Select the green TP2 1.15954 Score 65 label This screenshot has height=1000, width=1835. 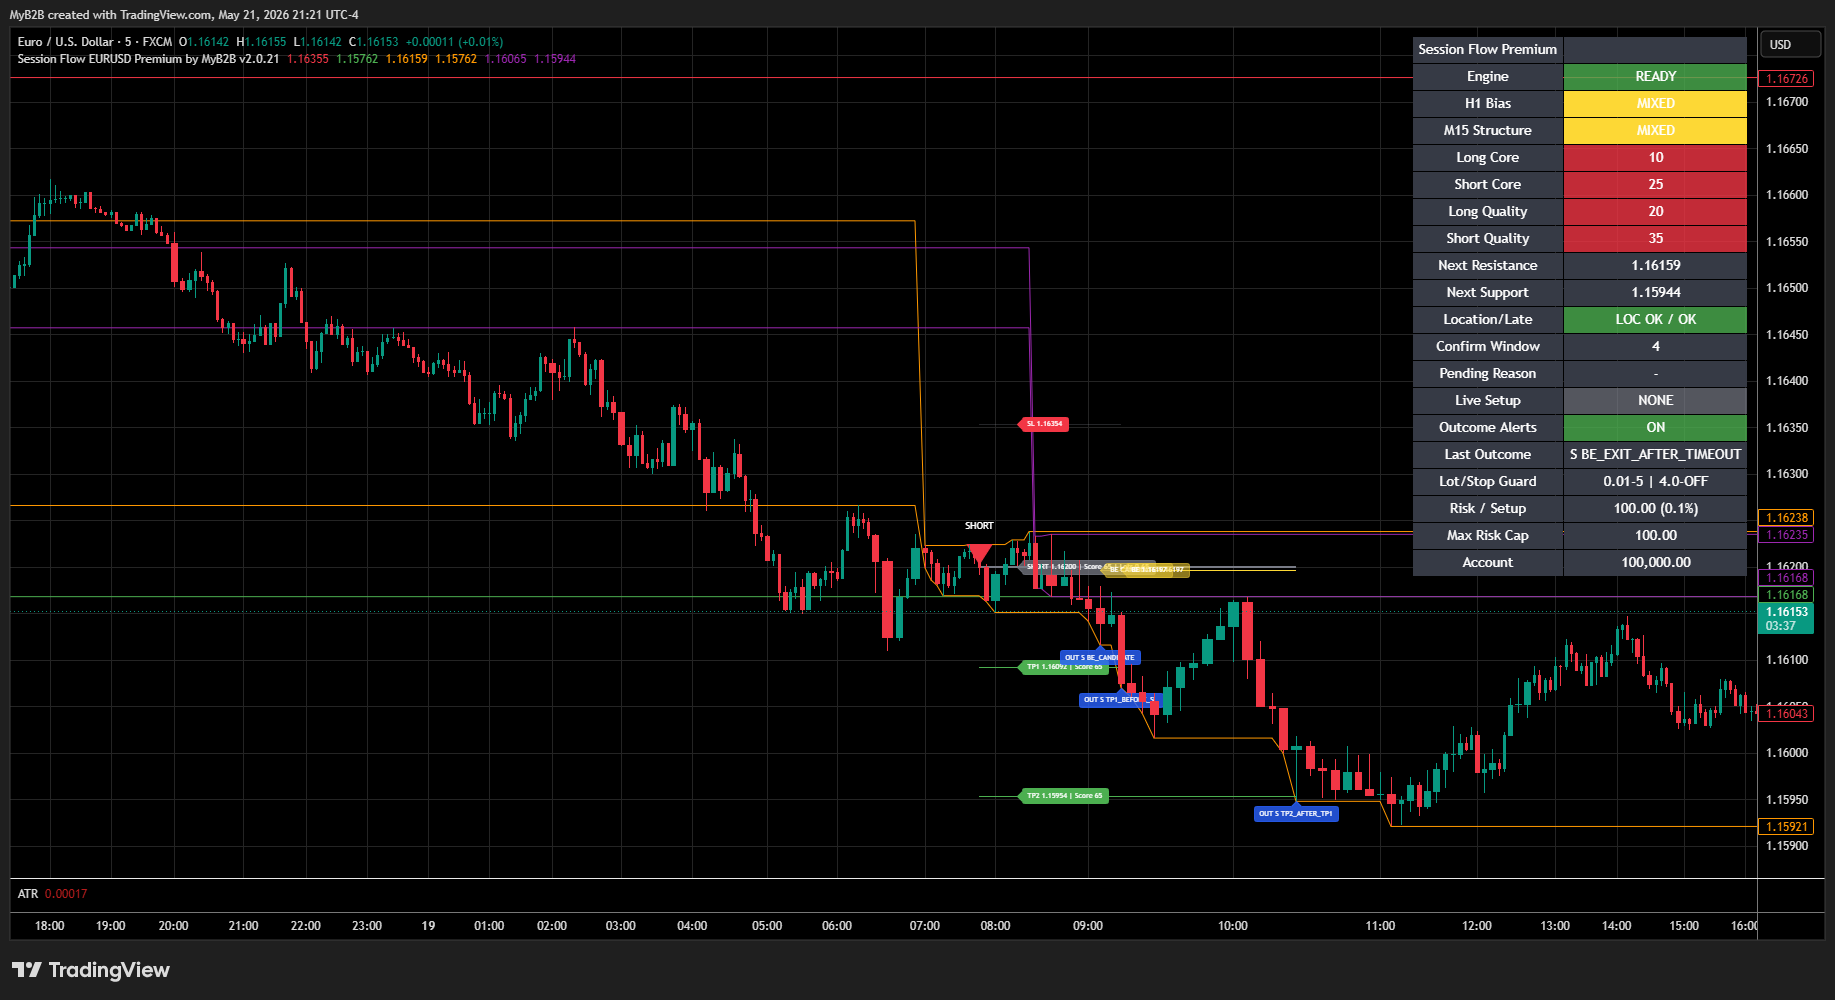pos(1063,796)
